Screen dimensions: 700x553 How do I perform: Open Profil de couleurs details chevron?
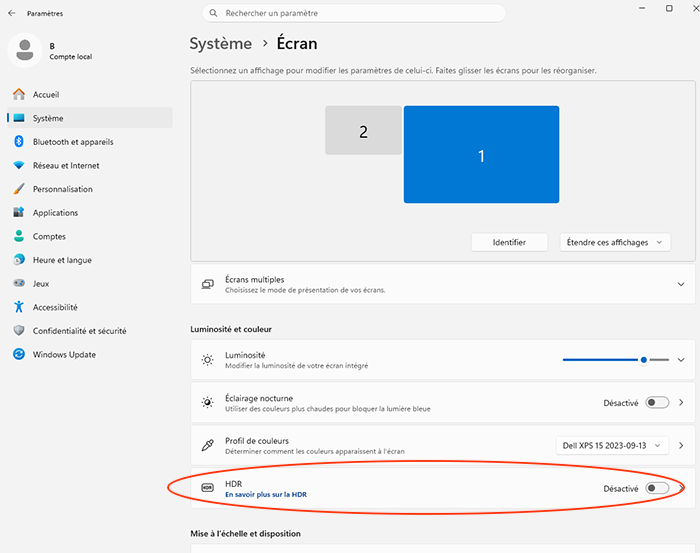coord(681,445)
